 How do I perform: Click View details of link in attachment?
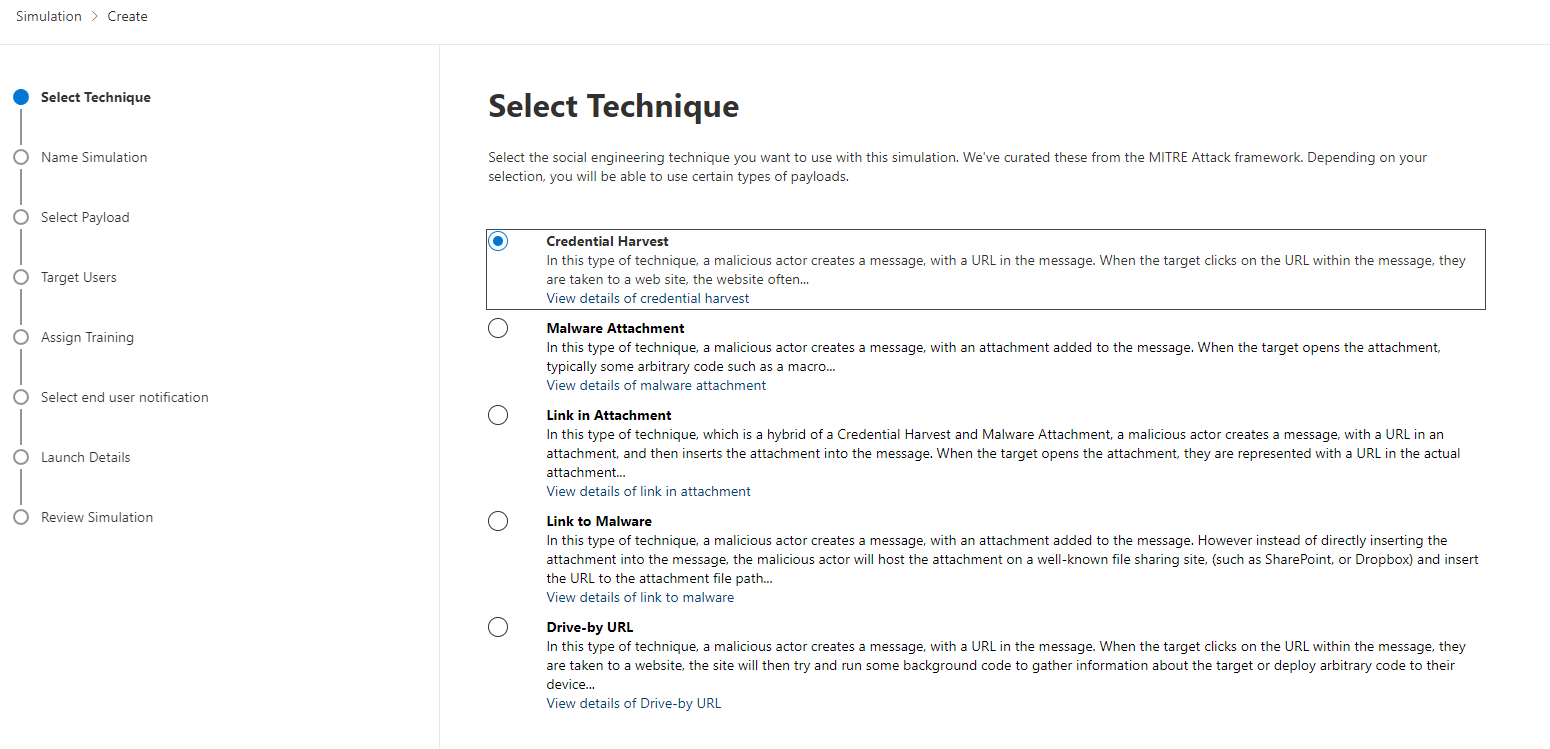(x=648, y=491)
